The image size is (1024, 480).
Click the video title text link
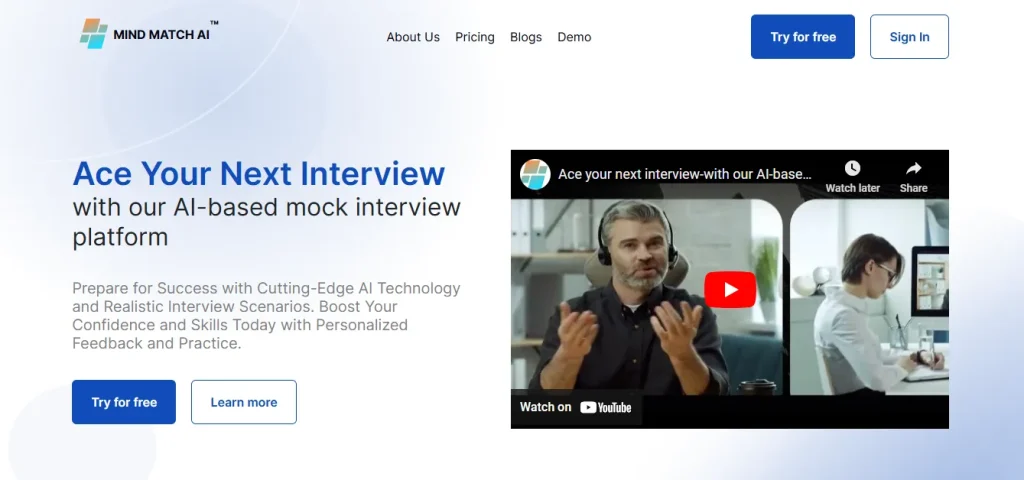[684, 174]
